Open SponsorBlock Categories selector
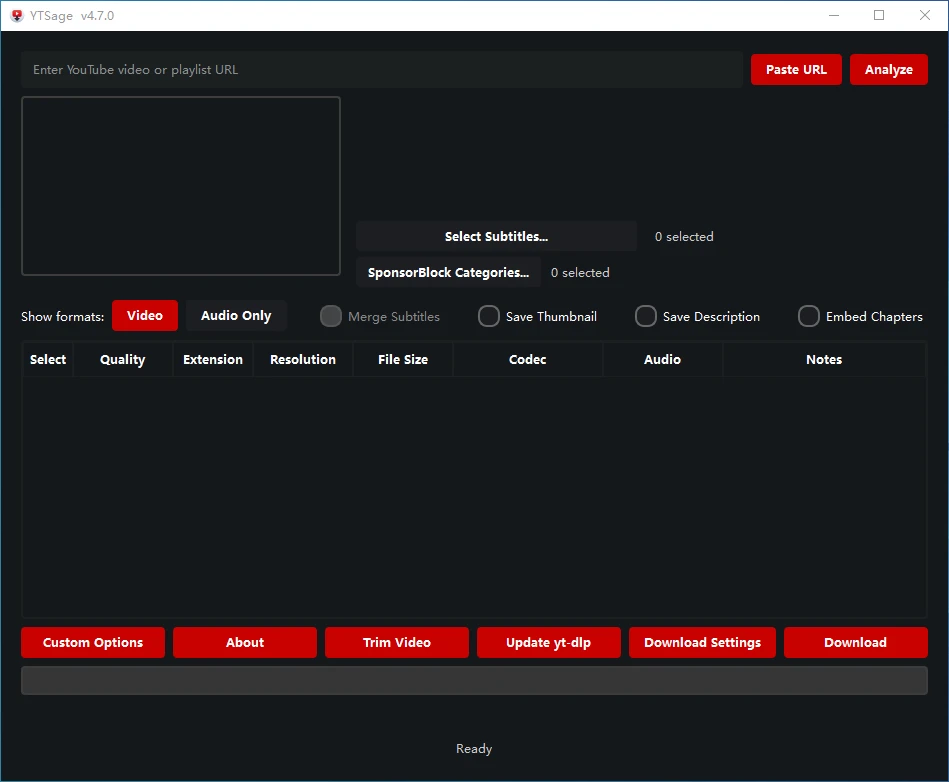The image size is (949, 782). pos(448,273)
